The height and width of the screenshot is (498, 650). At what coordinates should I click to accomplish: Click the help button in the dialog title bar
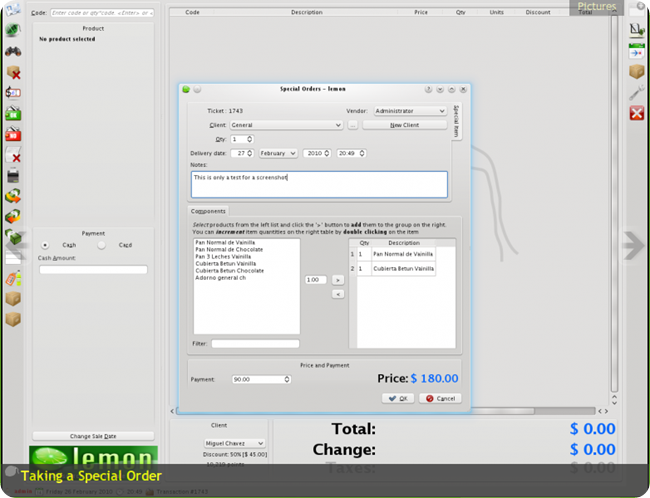[x=428, y=89]
